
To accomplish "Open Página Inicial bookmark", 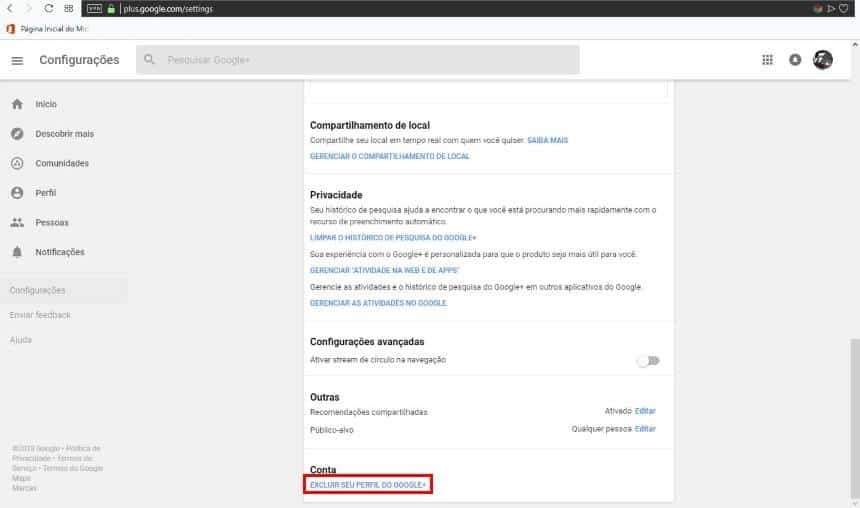I will pyautogui.click(x=54, y=29).
